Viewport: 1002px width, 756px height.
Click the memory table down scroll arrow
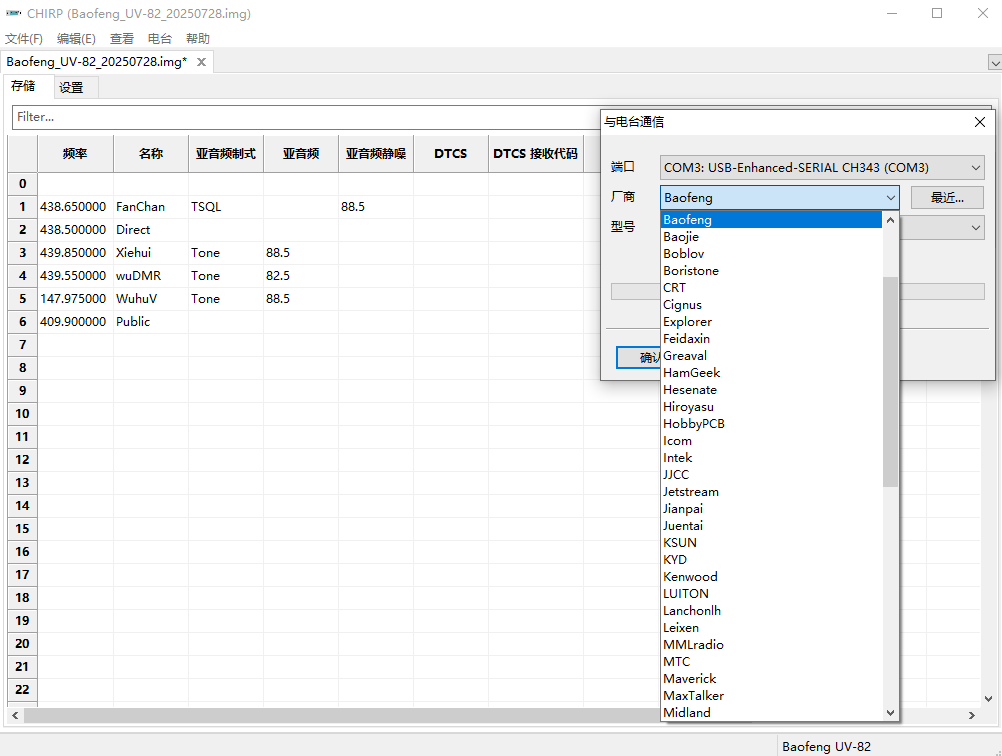point(988,698)
